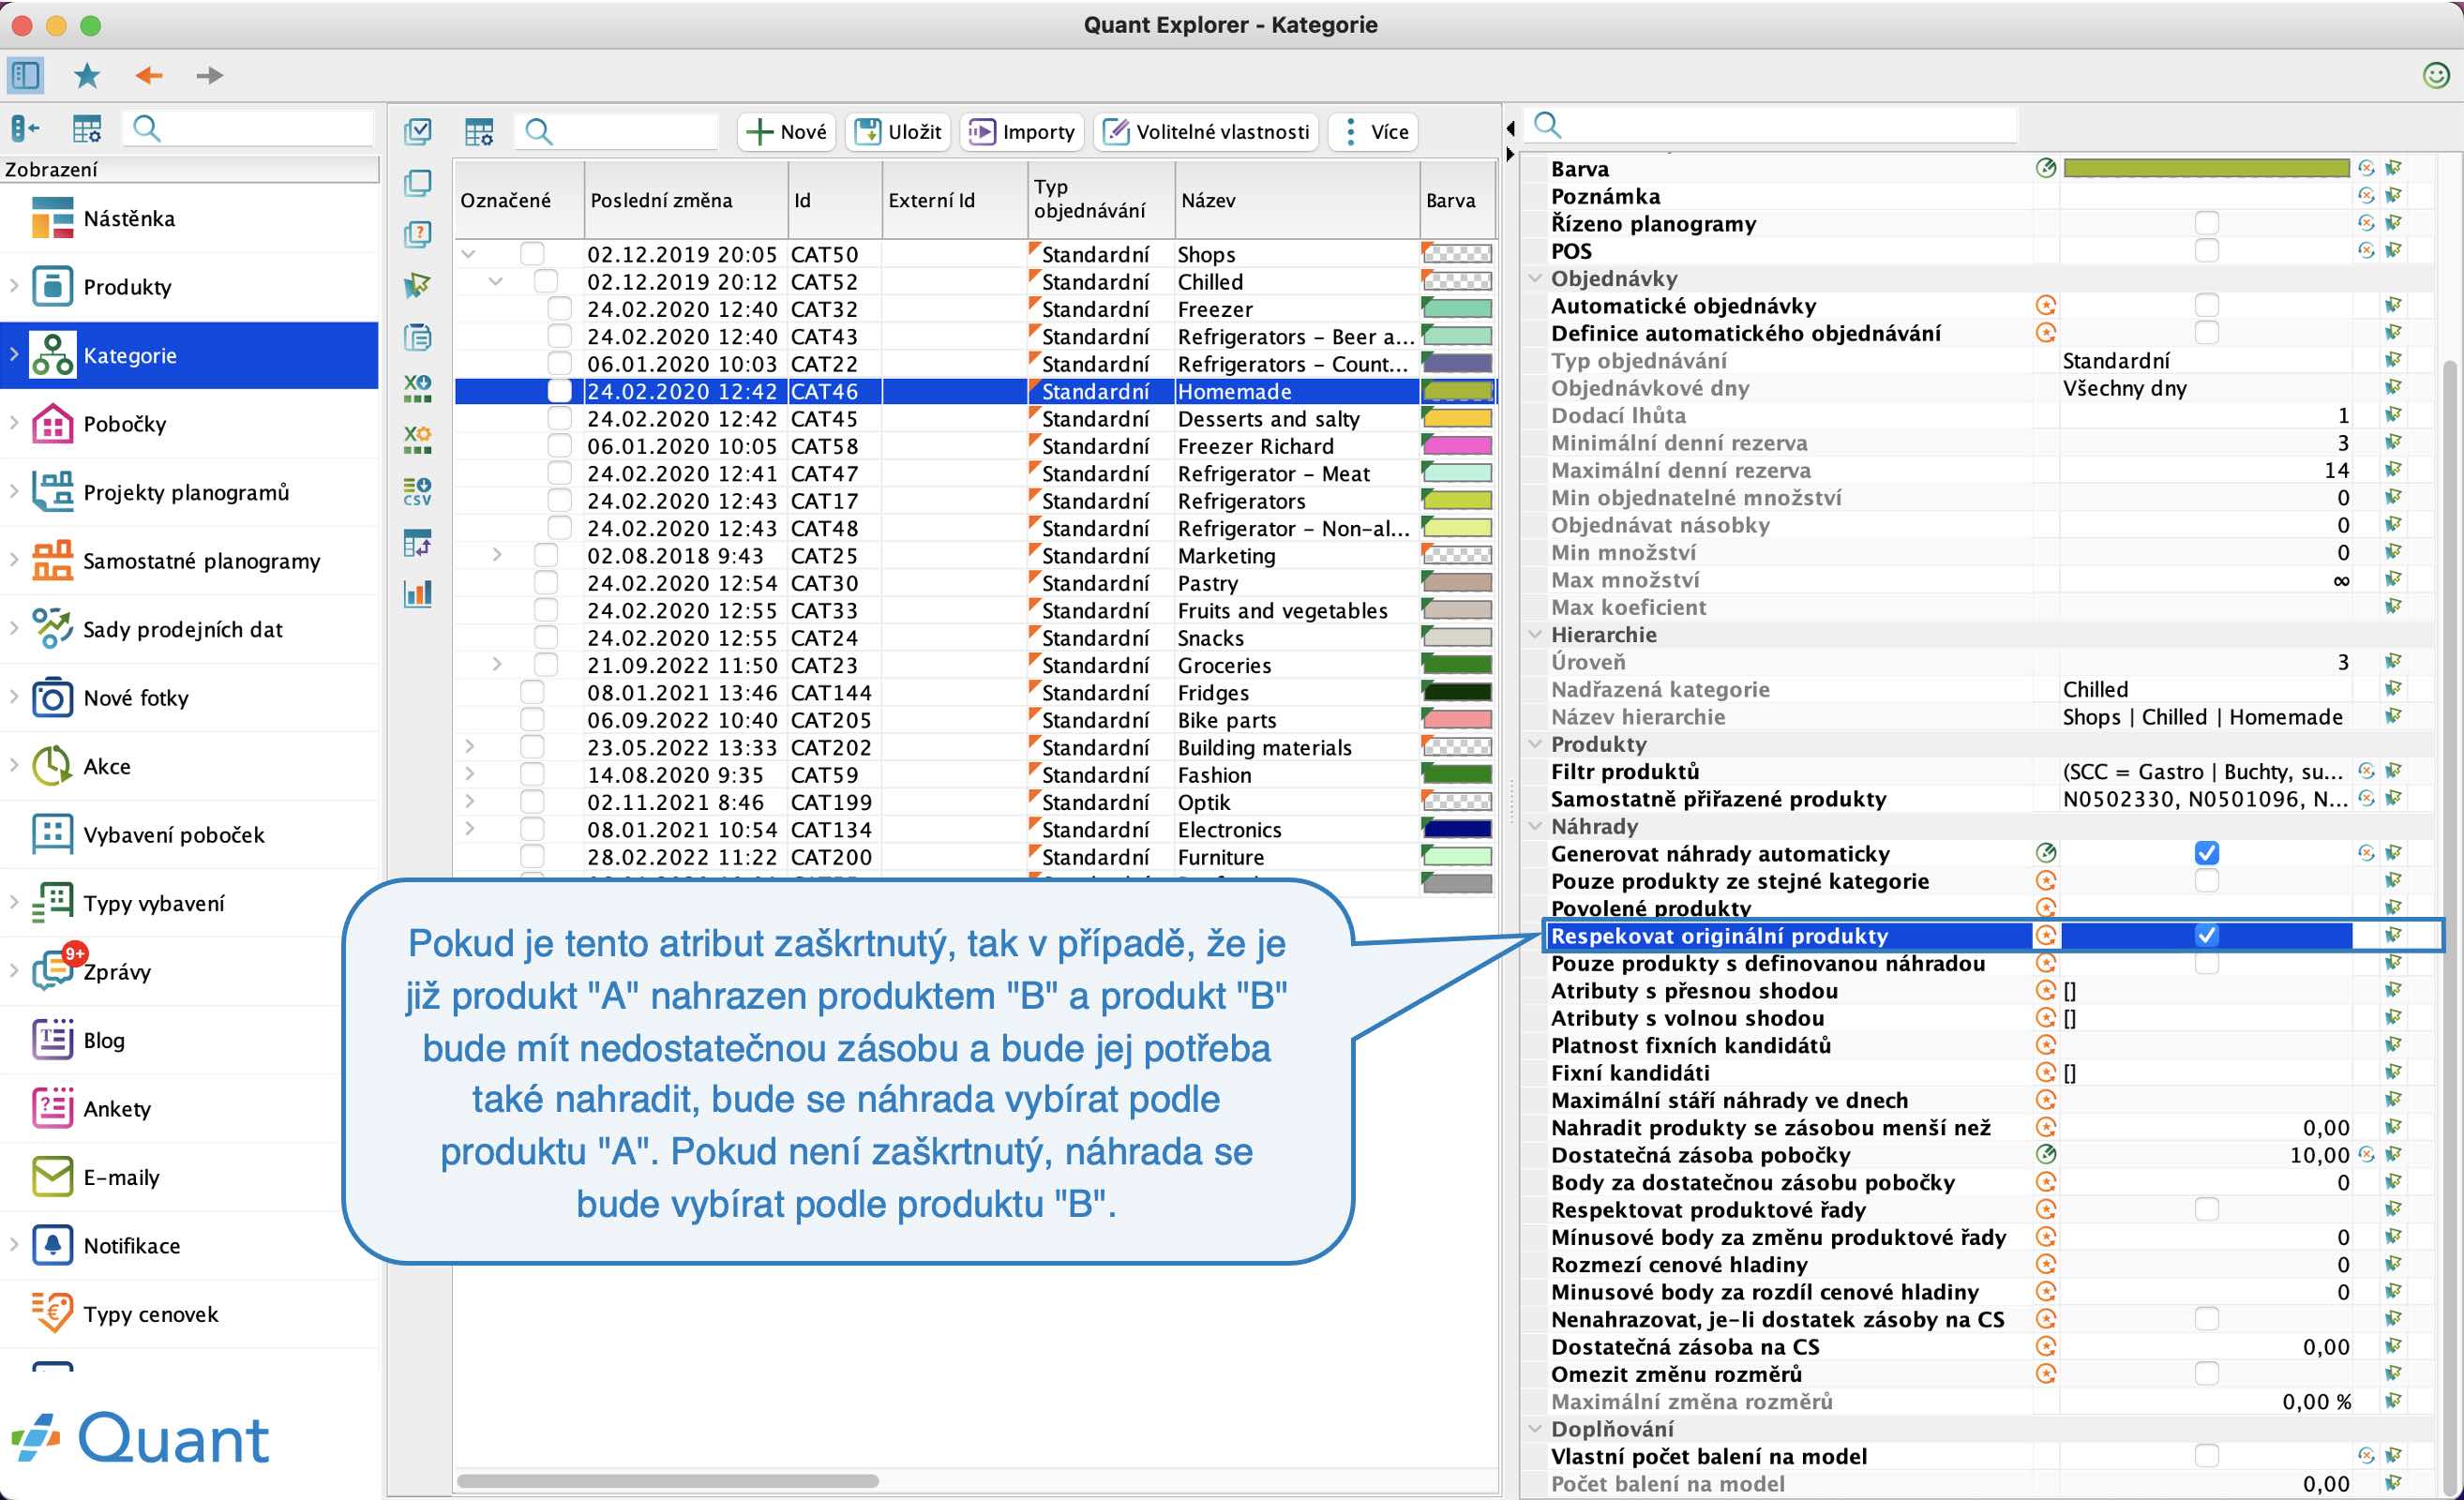Click the Uložit save button
The image size is (2464, 1500).
(899, 131)
